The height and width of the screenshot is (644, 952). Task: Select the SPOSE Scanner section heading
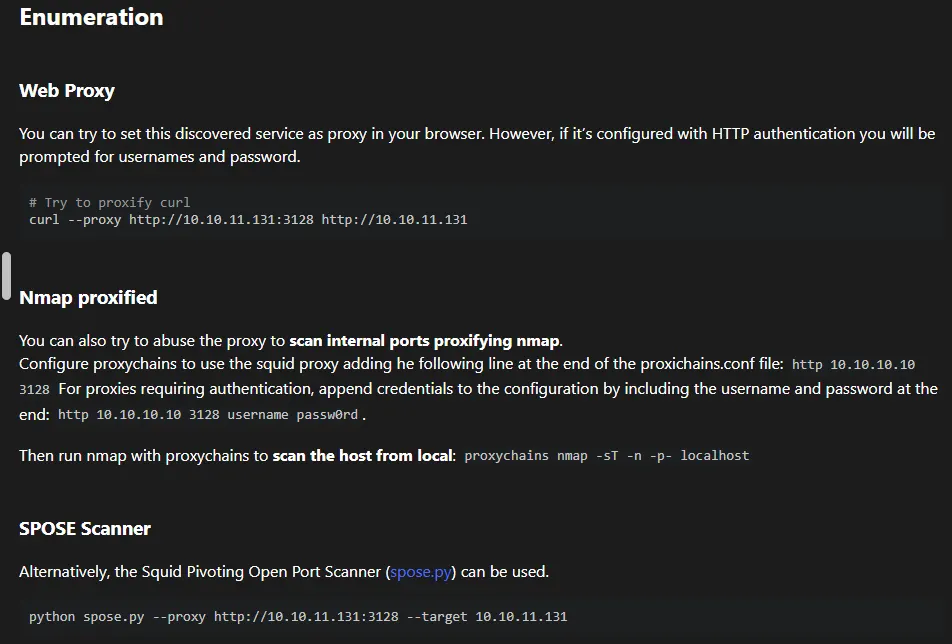(85, 529)
